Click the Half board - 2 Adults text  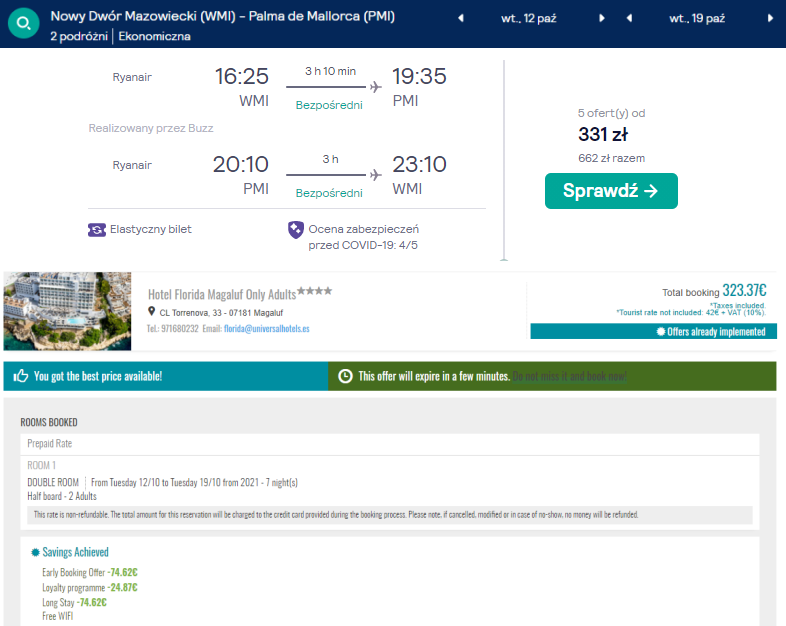pos(62,496)
